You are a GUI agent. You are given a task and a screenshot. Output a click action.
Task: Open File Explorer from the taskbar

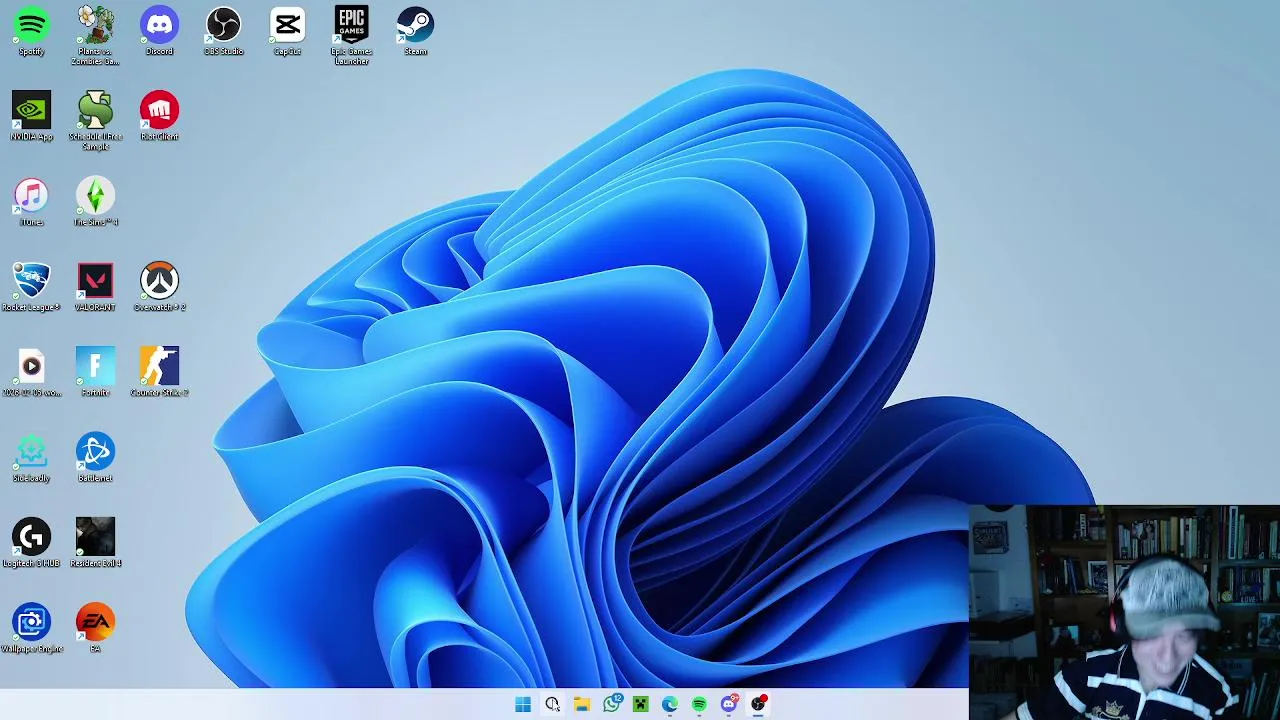581,705
